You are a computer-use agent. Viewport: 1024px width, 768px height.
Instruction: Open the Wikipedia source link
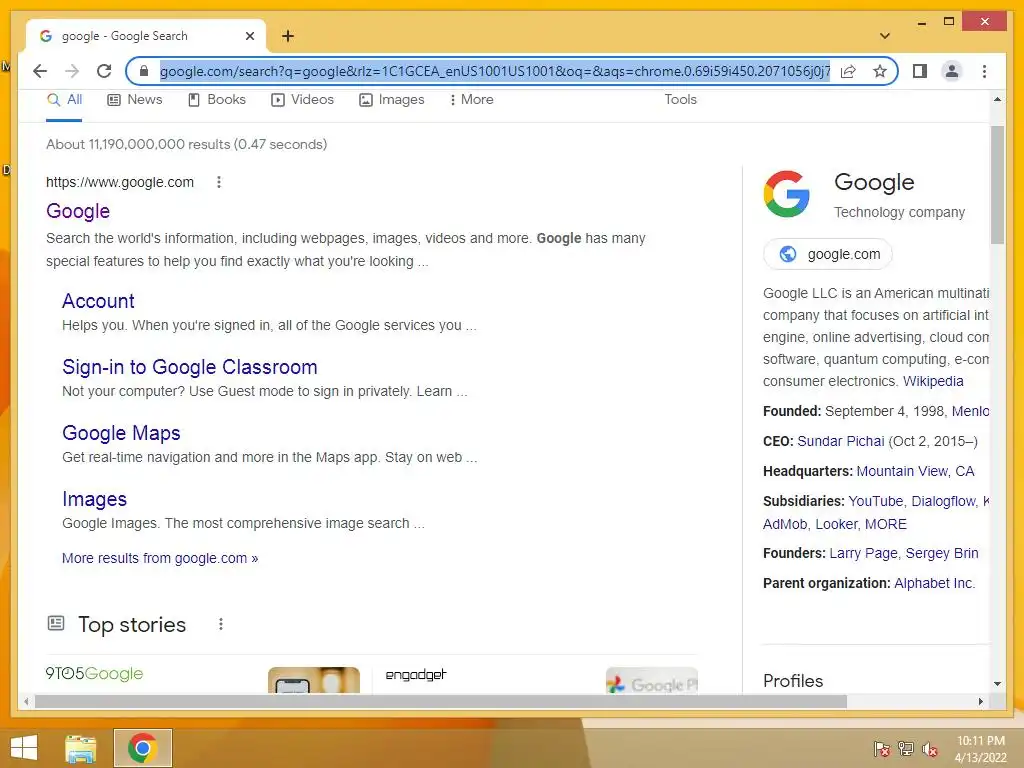tap(933, 381)
